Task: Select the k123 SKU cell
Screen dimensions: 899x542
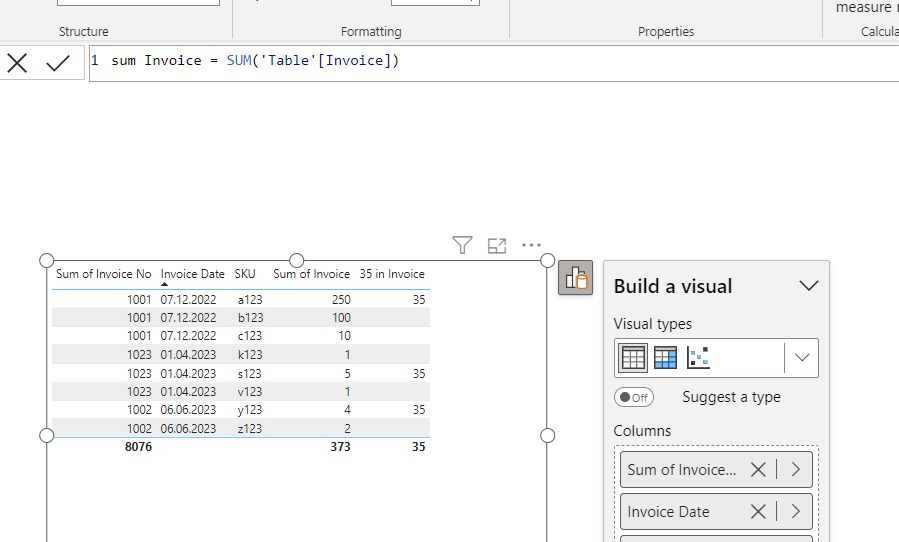Action: tap(250, 354)
